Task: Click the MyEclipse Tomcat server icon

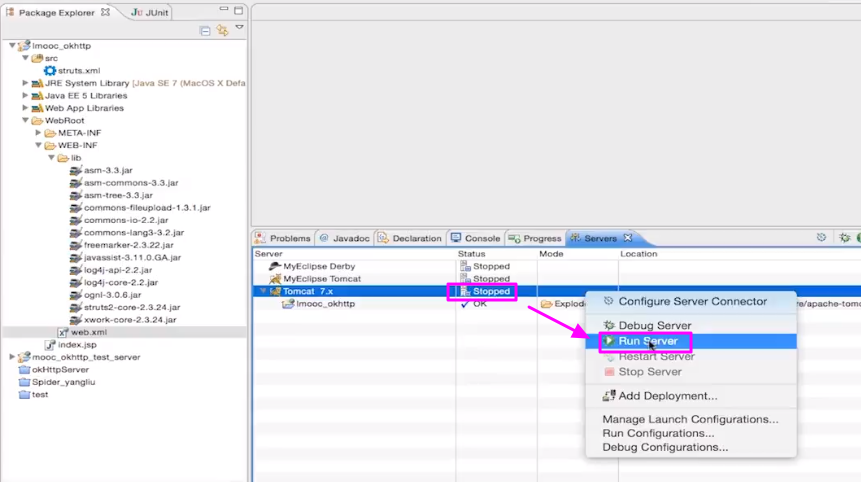Action: pos(275,279)
